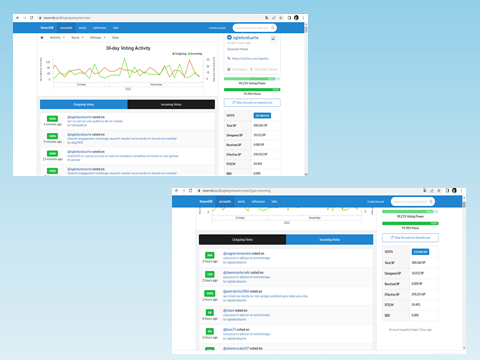The width and height of the screenshot is (480, 360).
Task: Click the share icon in the bottom browser toolbar
Action: point(432,191)
